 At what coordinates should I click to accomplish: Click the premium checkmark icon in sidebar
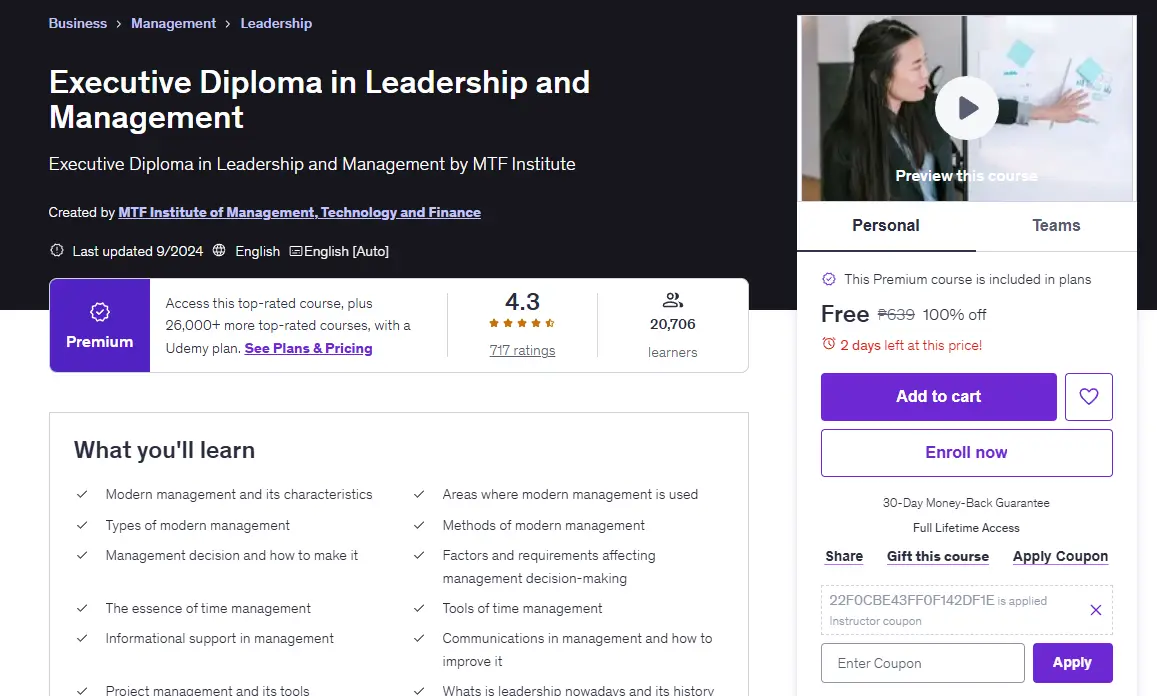[x=829, y=279]
